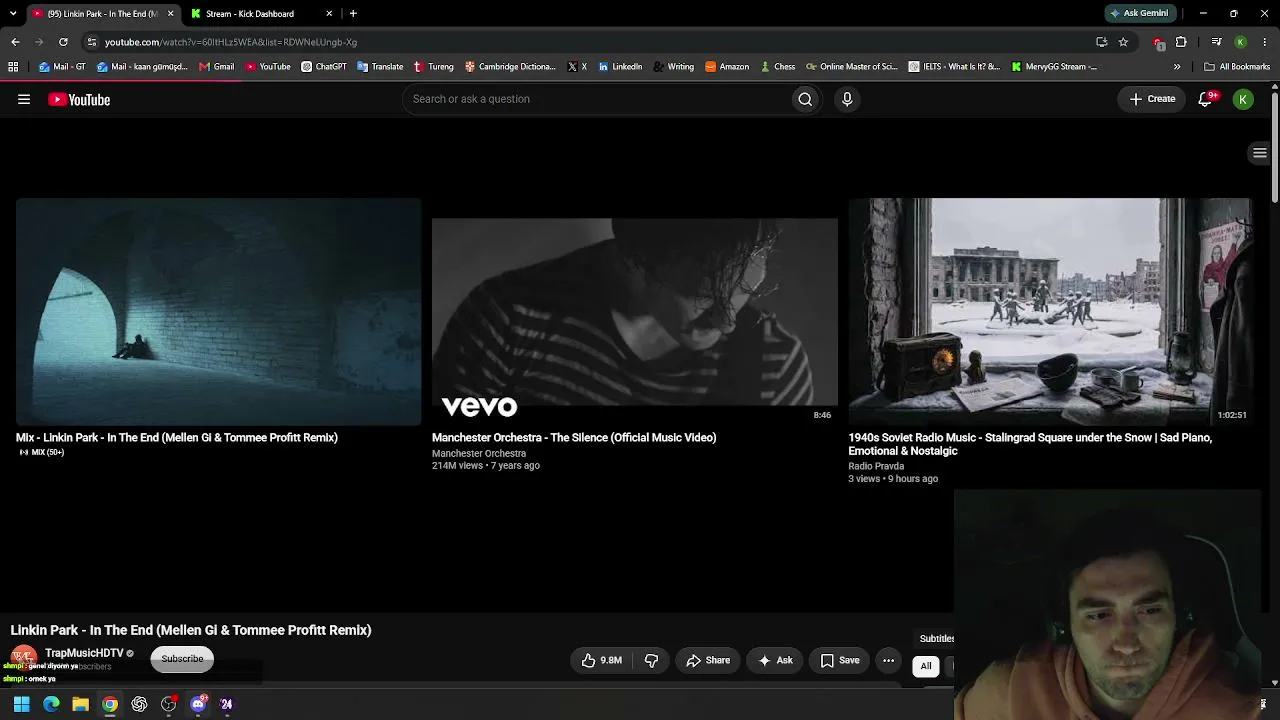The width and height of the screenshot is (1280, 720).
Task: Share the Linkin Park video
Action: click(x=708, y=660)
